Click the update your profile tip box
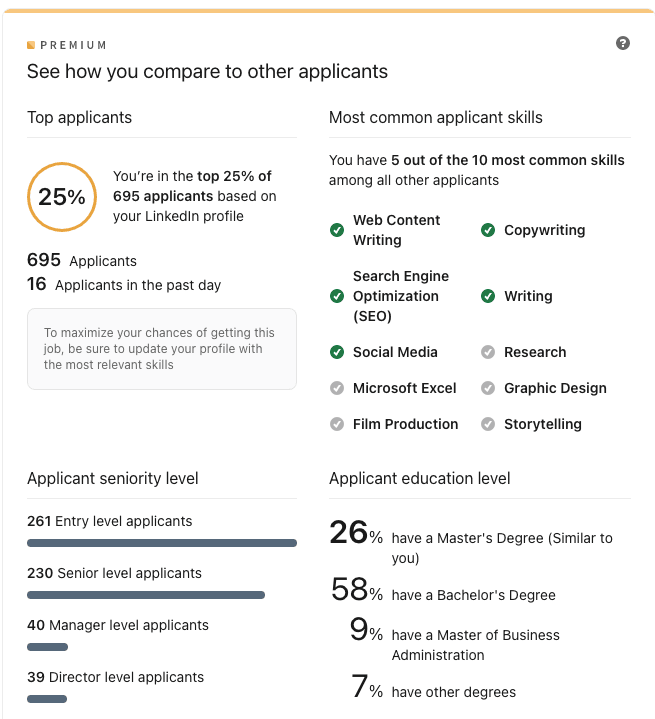Viewport: 655px width, 719px height. click(162, 349)
